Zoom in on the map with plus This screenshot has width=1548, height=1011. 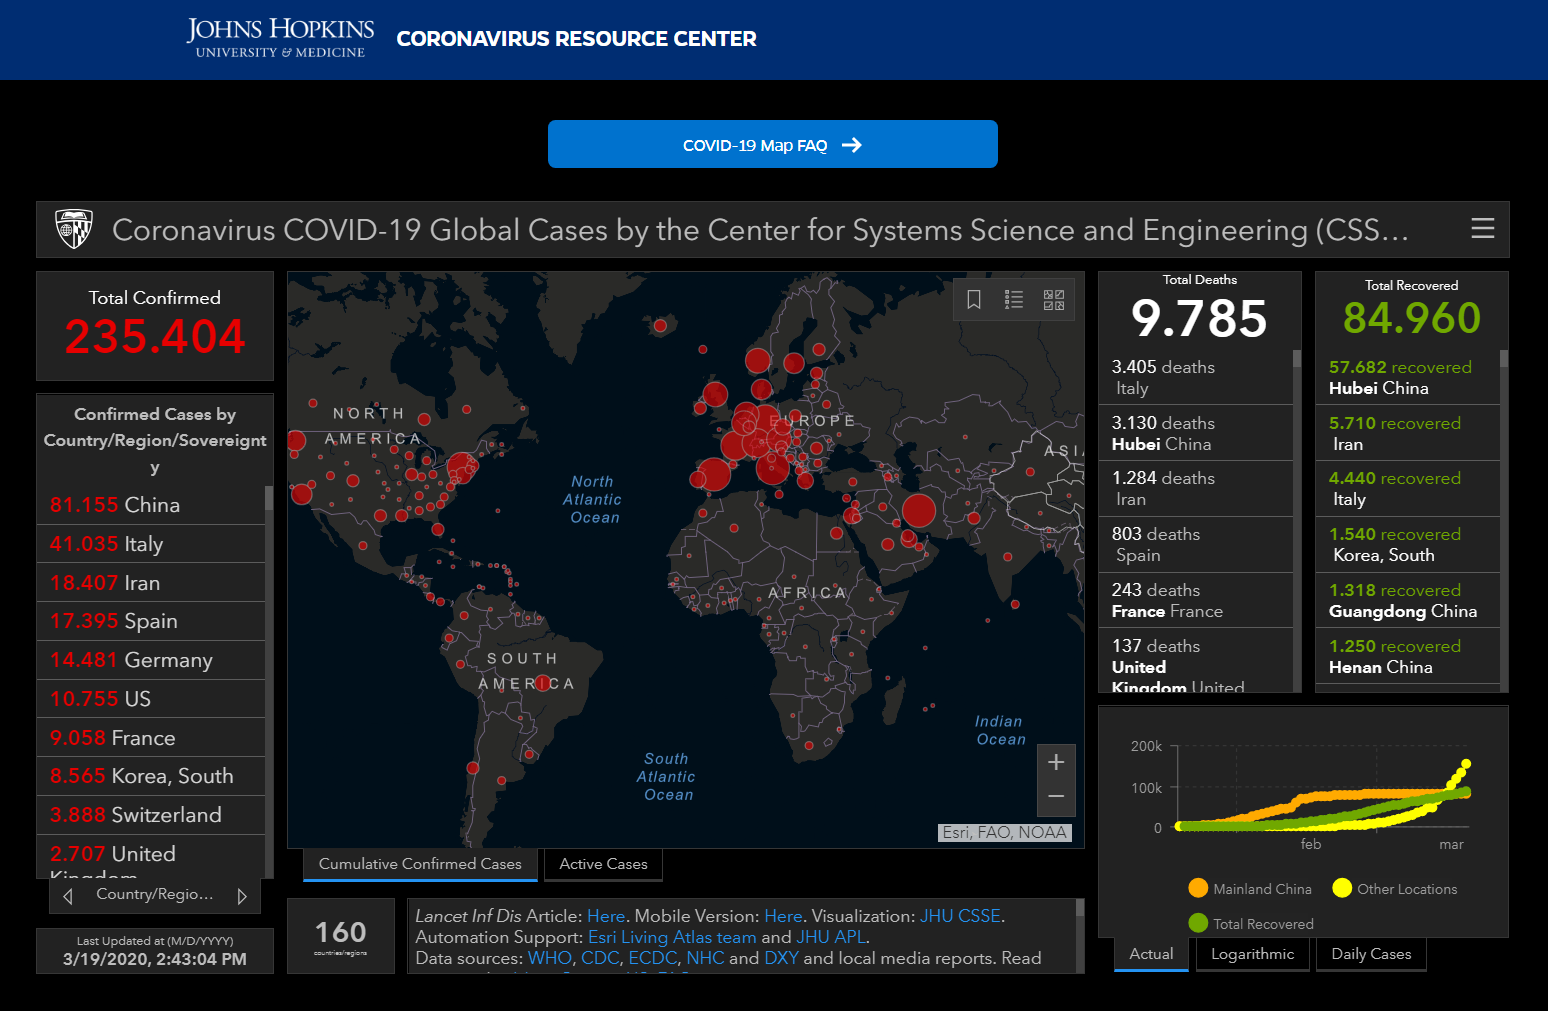point(1056,762)
